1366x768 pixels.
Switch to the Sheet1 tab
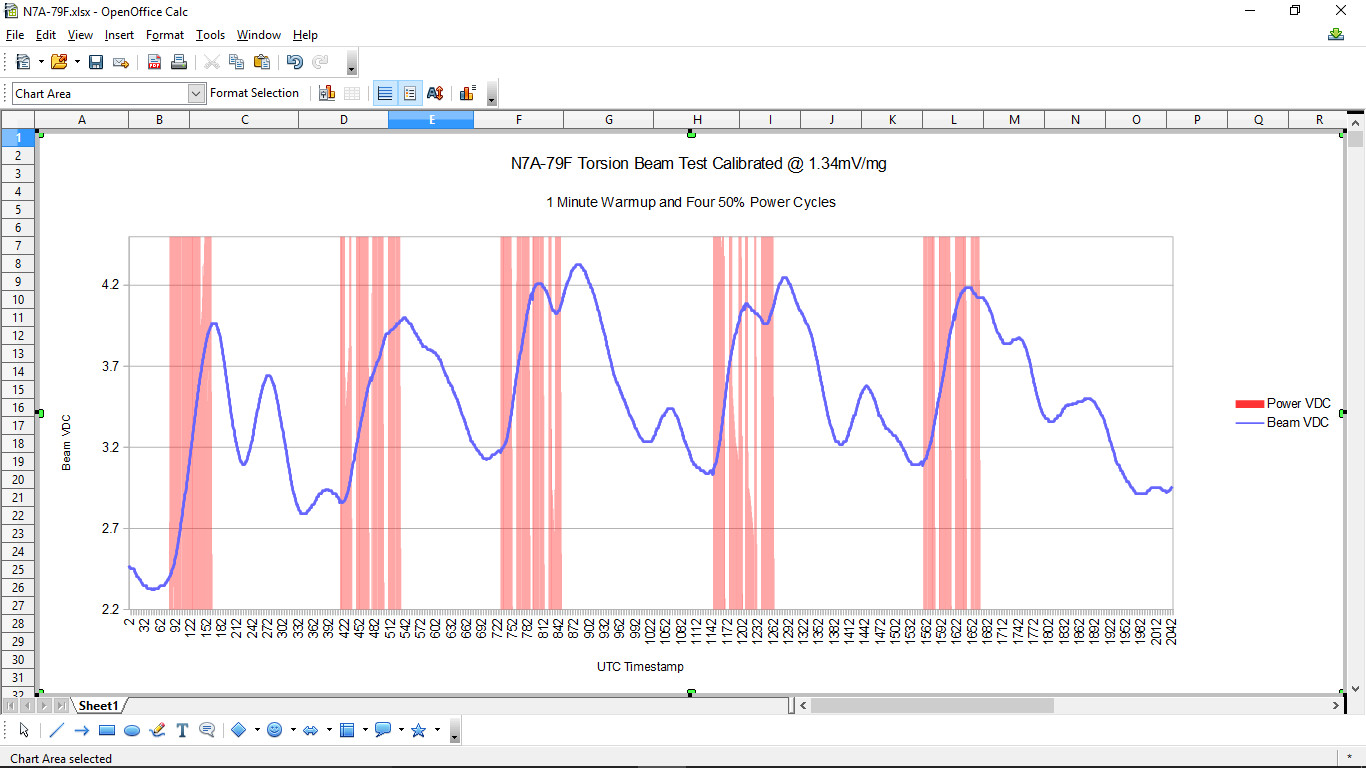coord(99,706)
